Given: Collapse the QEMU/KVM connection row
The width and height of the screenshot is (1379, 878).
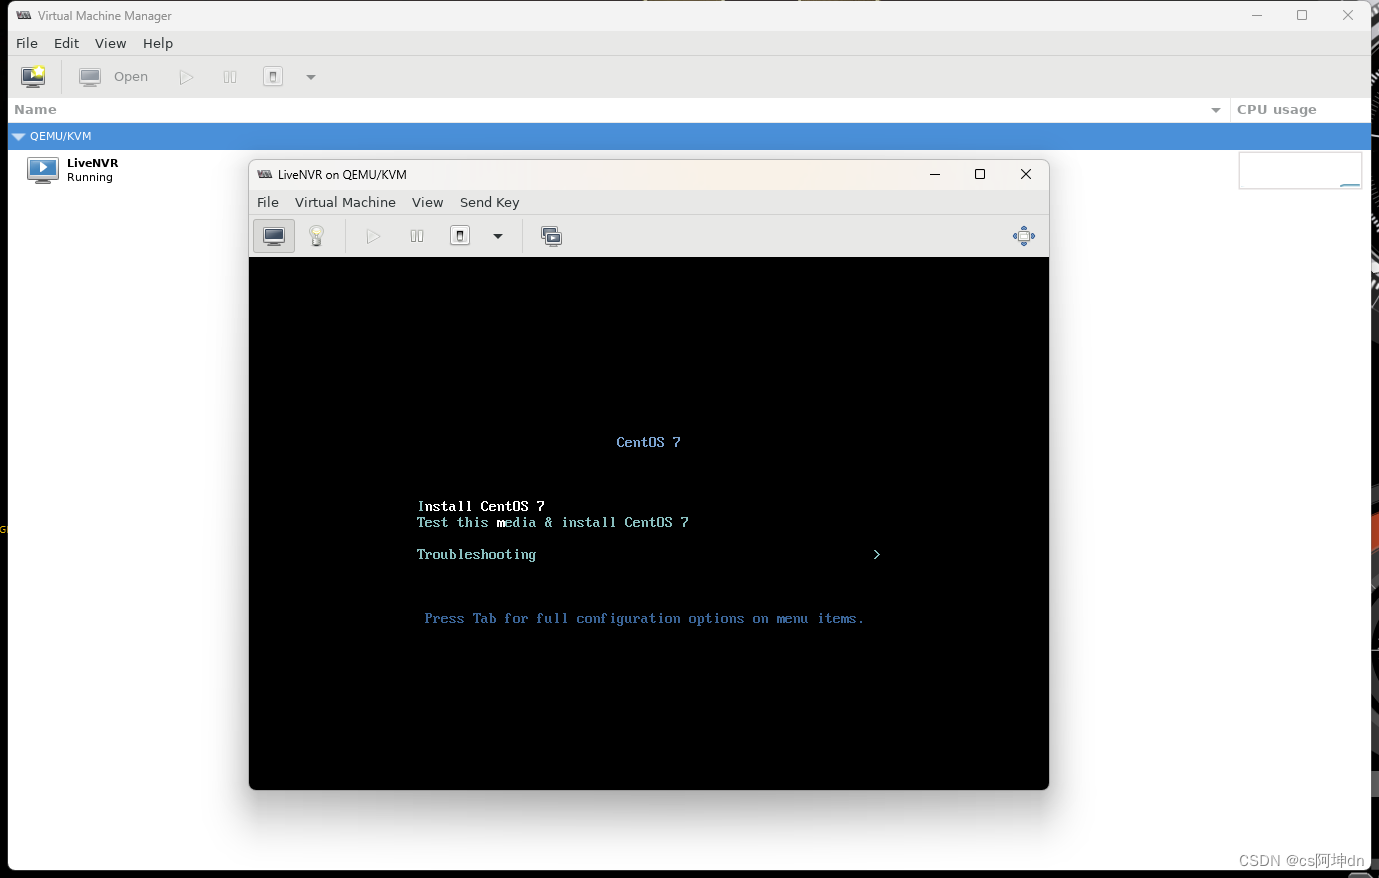Looking at the screenshot, I should [x=19, y=136].
